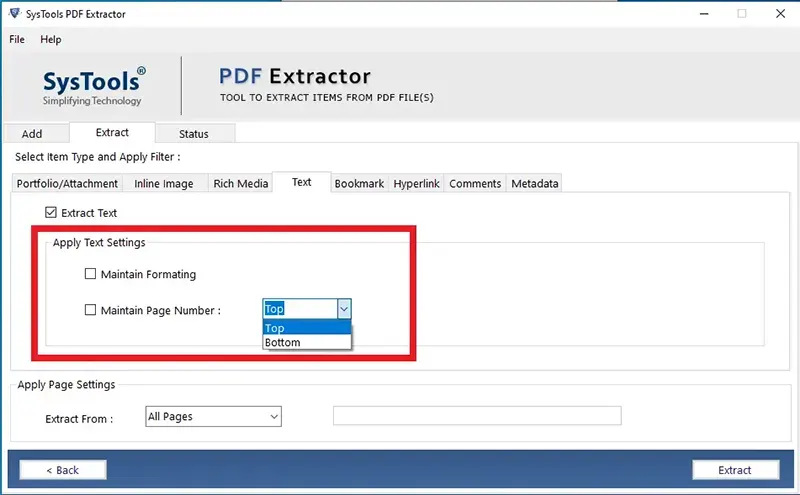Open the Extract From All Pages dropdown
Viewport: 800px width, 495px height.
coord(213,416)
